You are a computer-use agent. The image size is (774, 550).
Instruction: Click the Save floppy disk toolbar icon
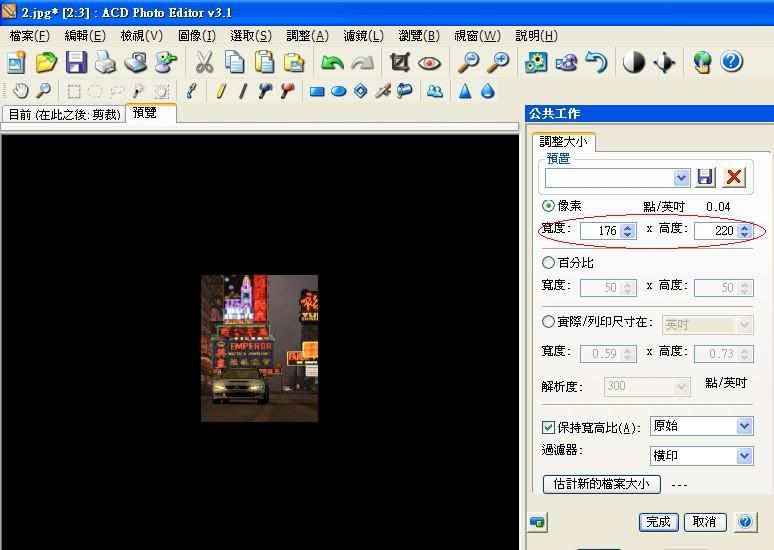[x=76, y=63]
